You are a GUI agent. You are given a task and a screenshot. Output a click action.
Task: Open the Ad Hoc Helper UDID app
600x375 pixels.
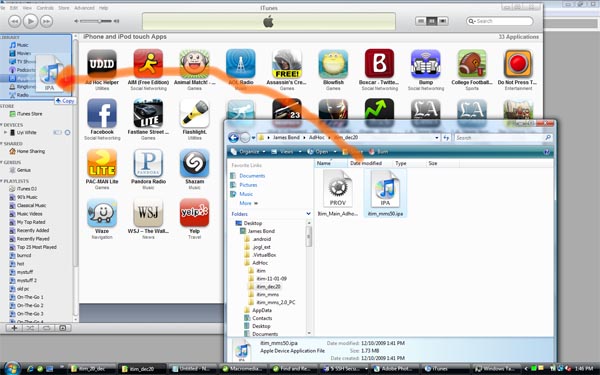(102, 64)
